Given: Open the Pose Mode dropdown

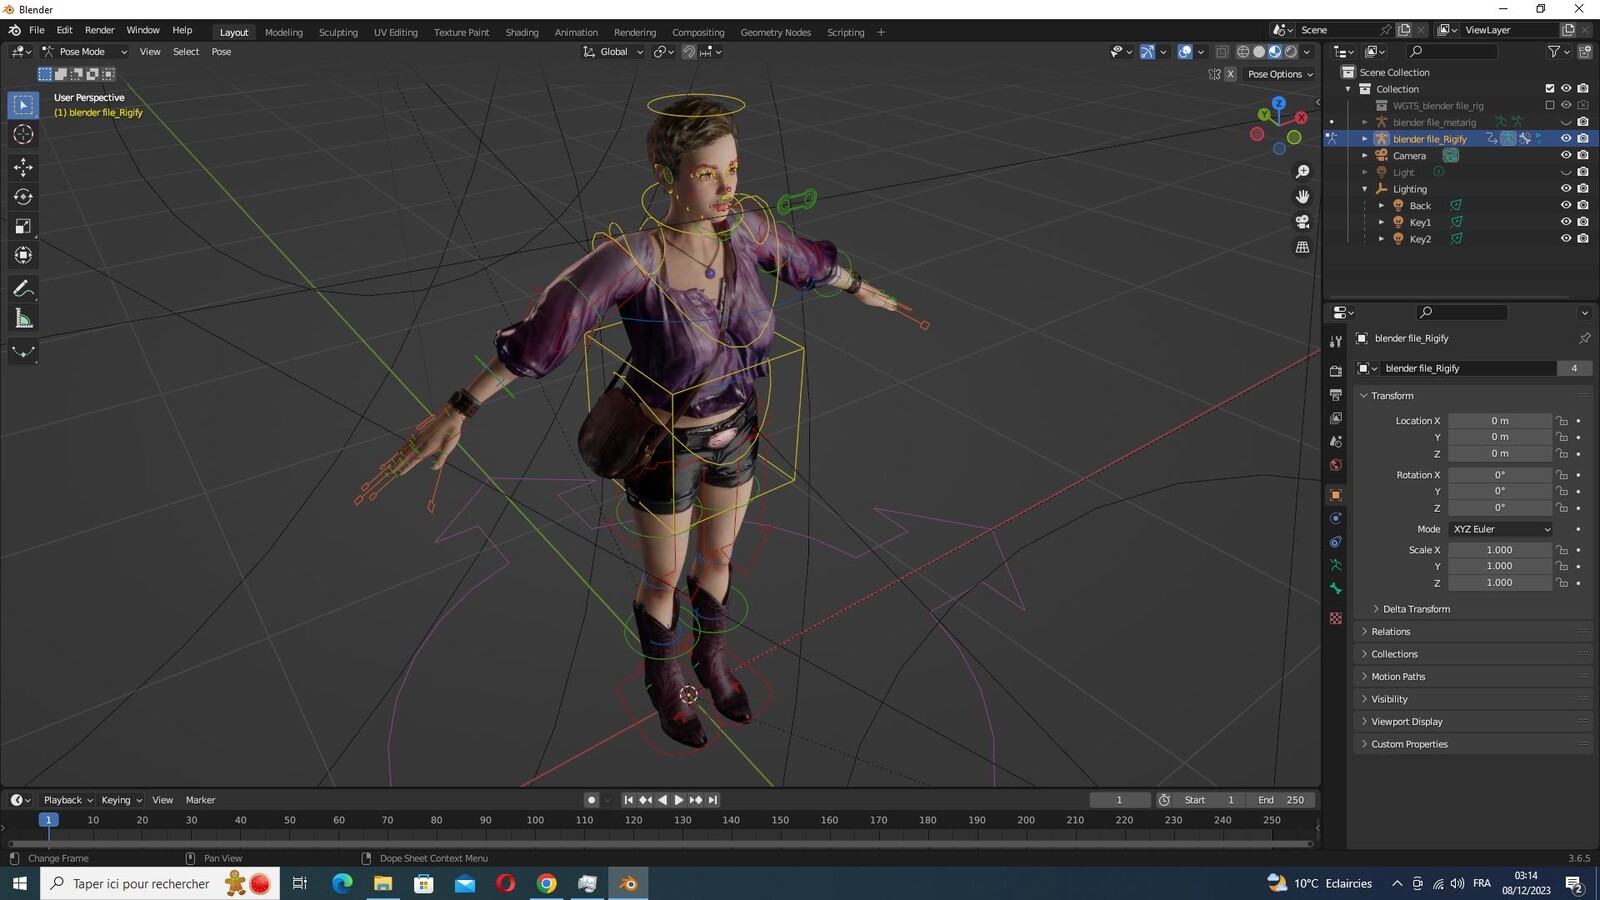Looking at the screenshot, I should point(85,52).
